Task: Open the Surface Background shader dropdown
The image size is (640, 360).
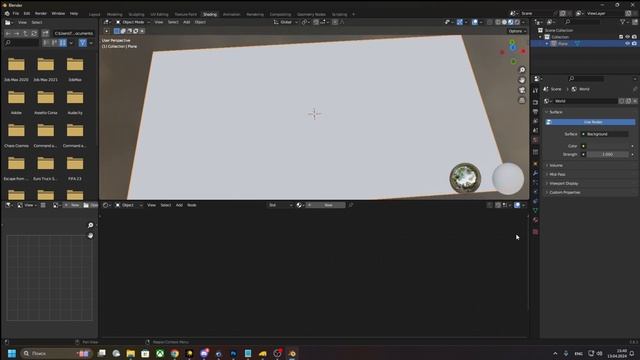Action: pos(604,134)
